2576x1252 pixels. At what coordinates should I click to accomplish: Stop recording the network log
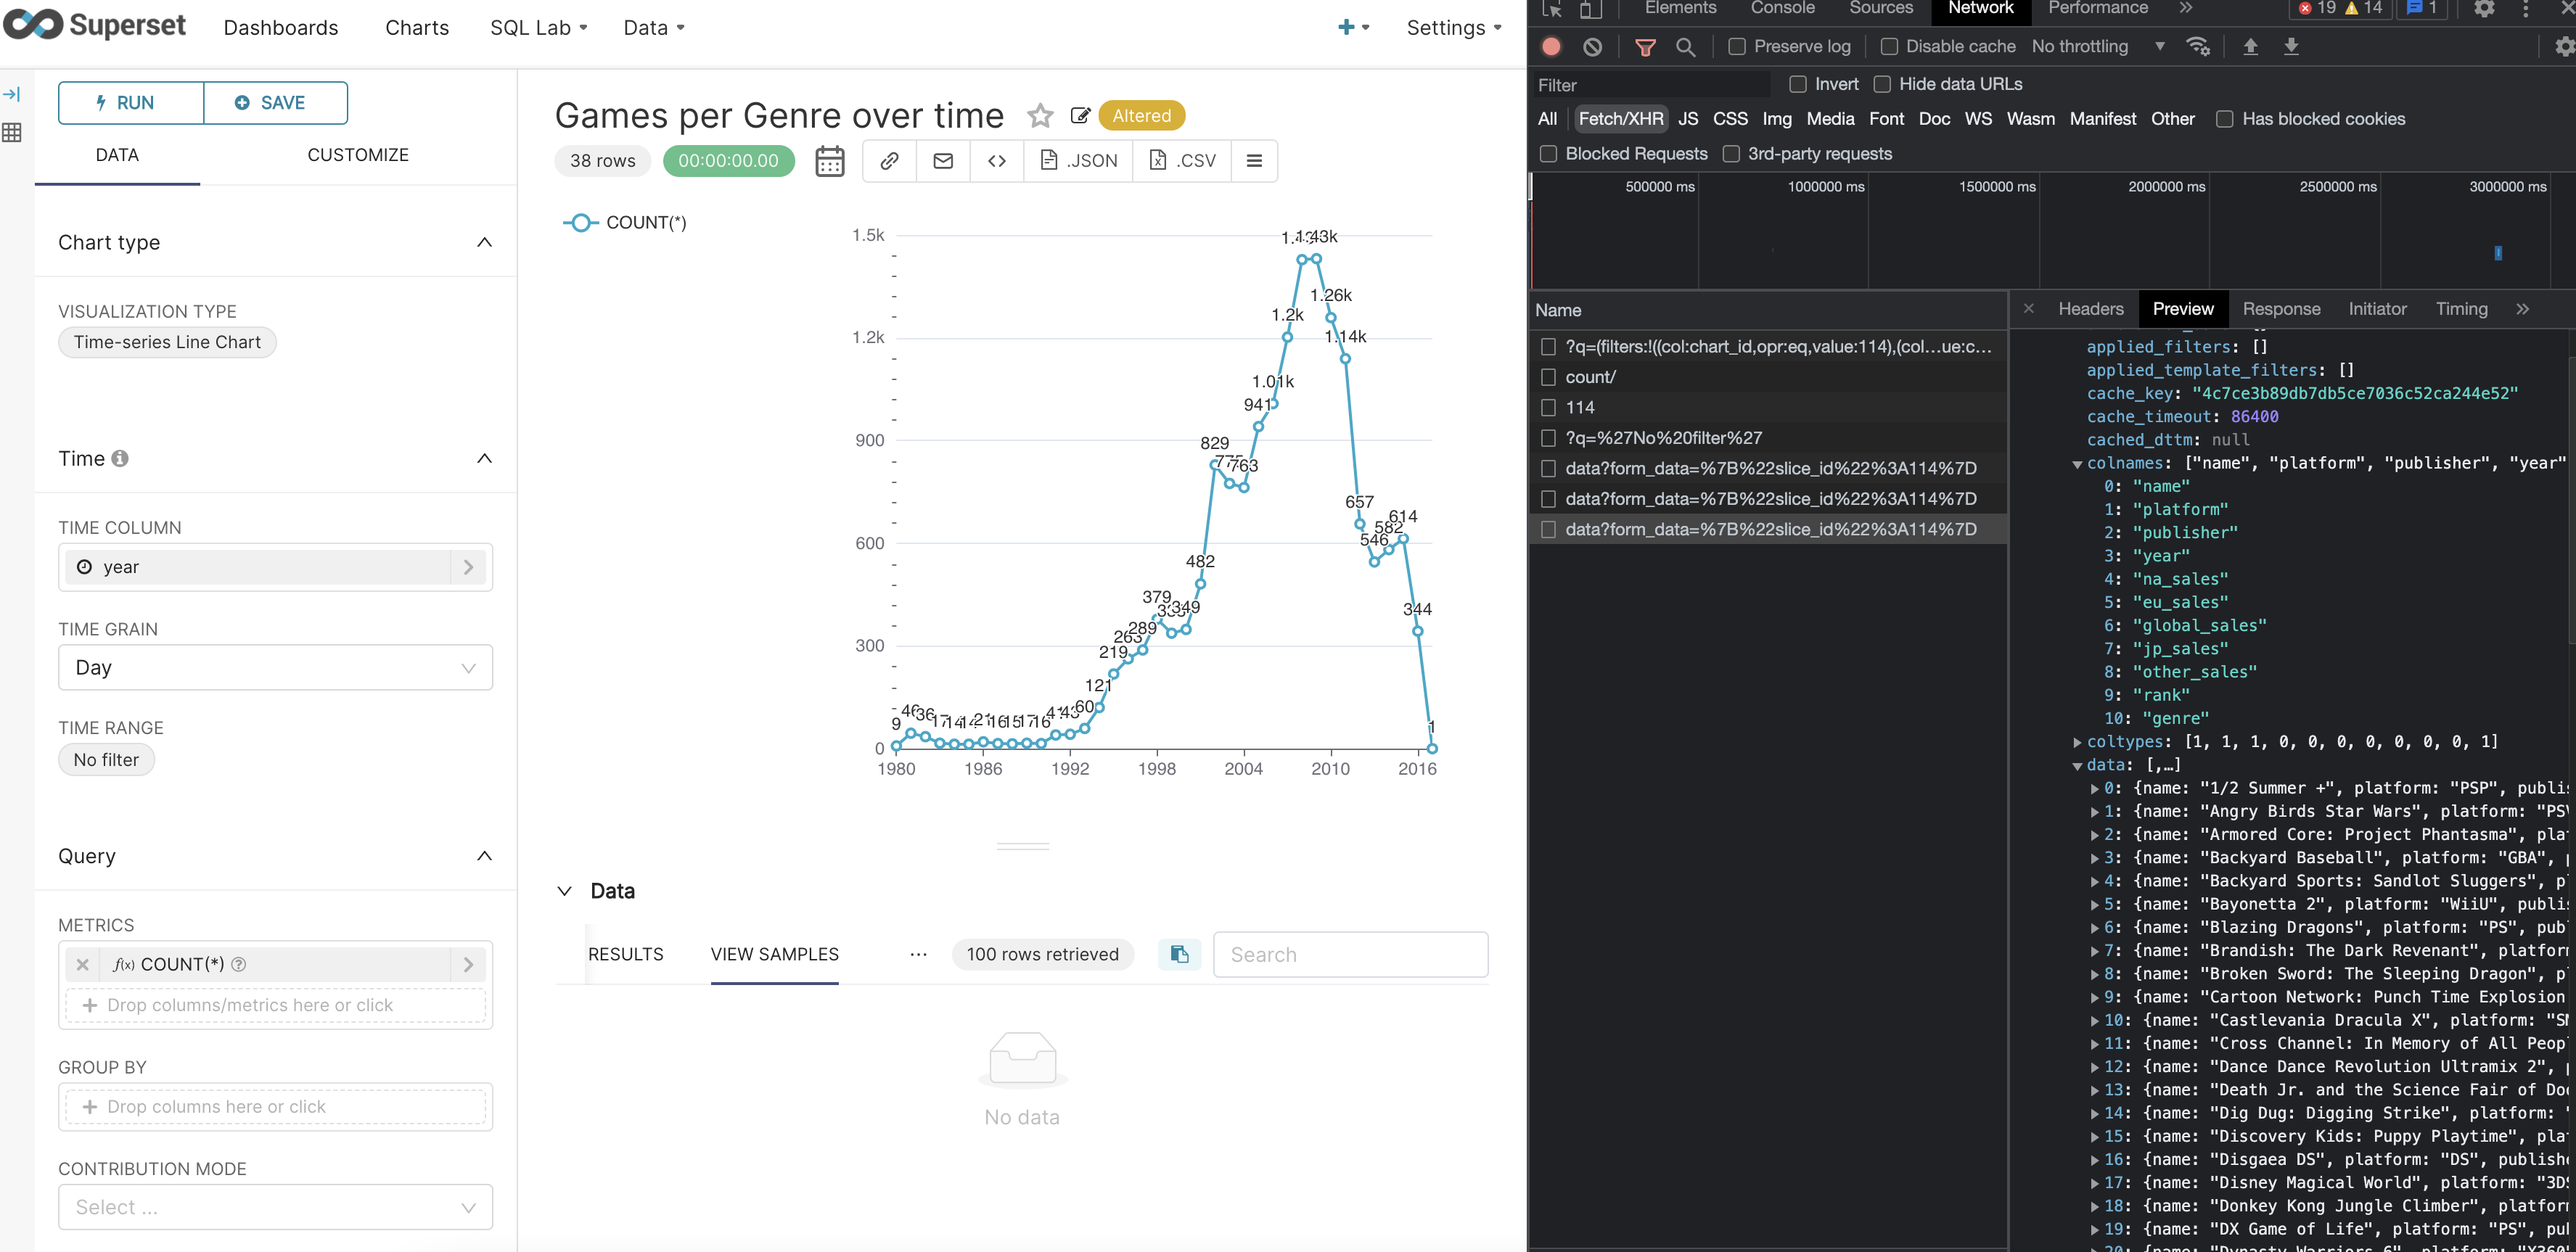pyautogui.click(x=1551, y=46)
